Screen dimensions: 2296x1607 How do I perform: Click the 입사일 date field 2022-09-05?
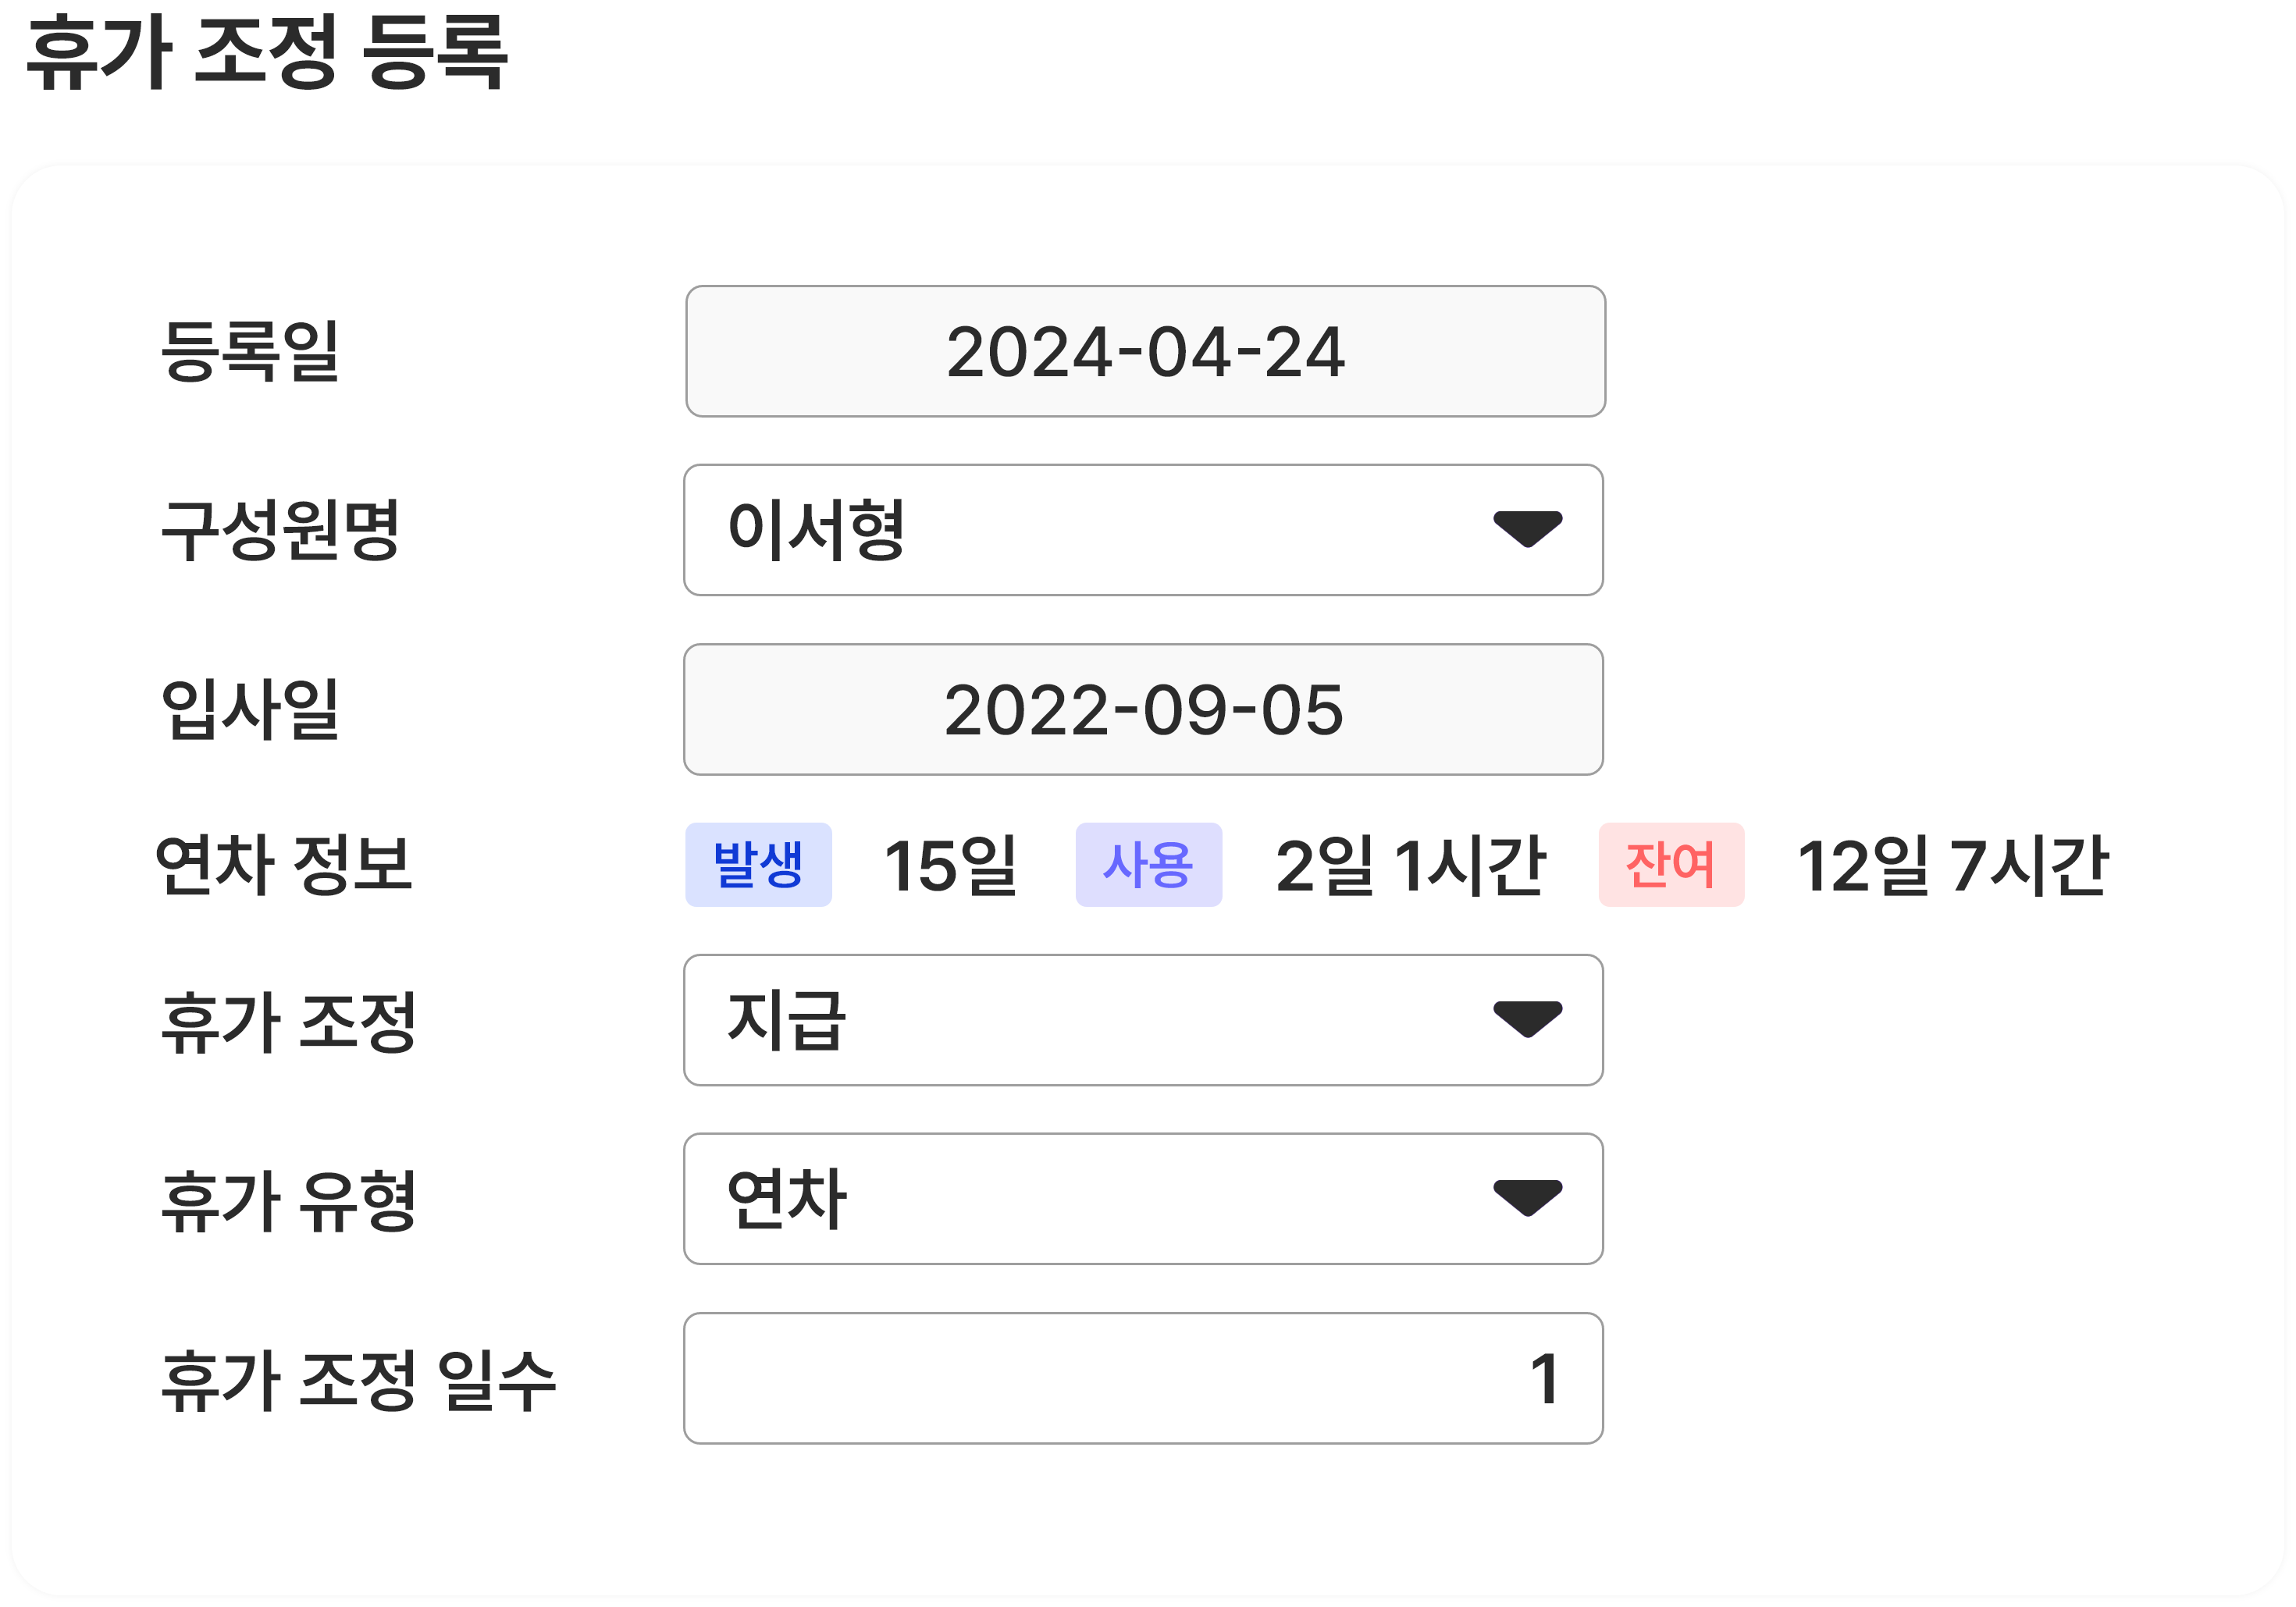1143,710
